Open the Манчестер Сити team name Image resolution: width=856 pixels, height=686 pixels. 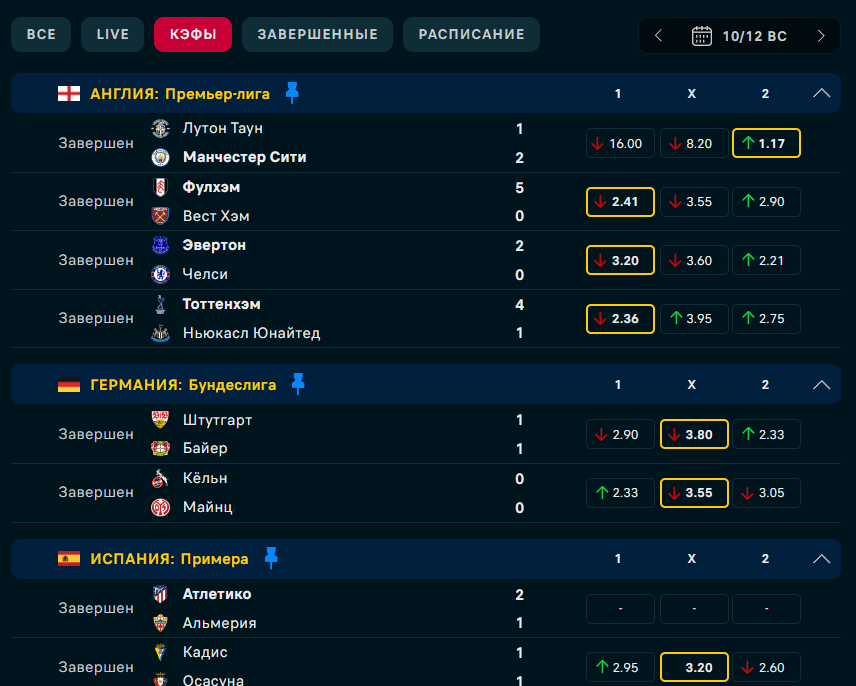pyautogui.click(x=245, y=157)
